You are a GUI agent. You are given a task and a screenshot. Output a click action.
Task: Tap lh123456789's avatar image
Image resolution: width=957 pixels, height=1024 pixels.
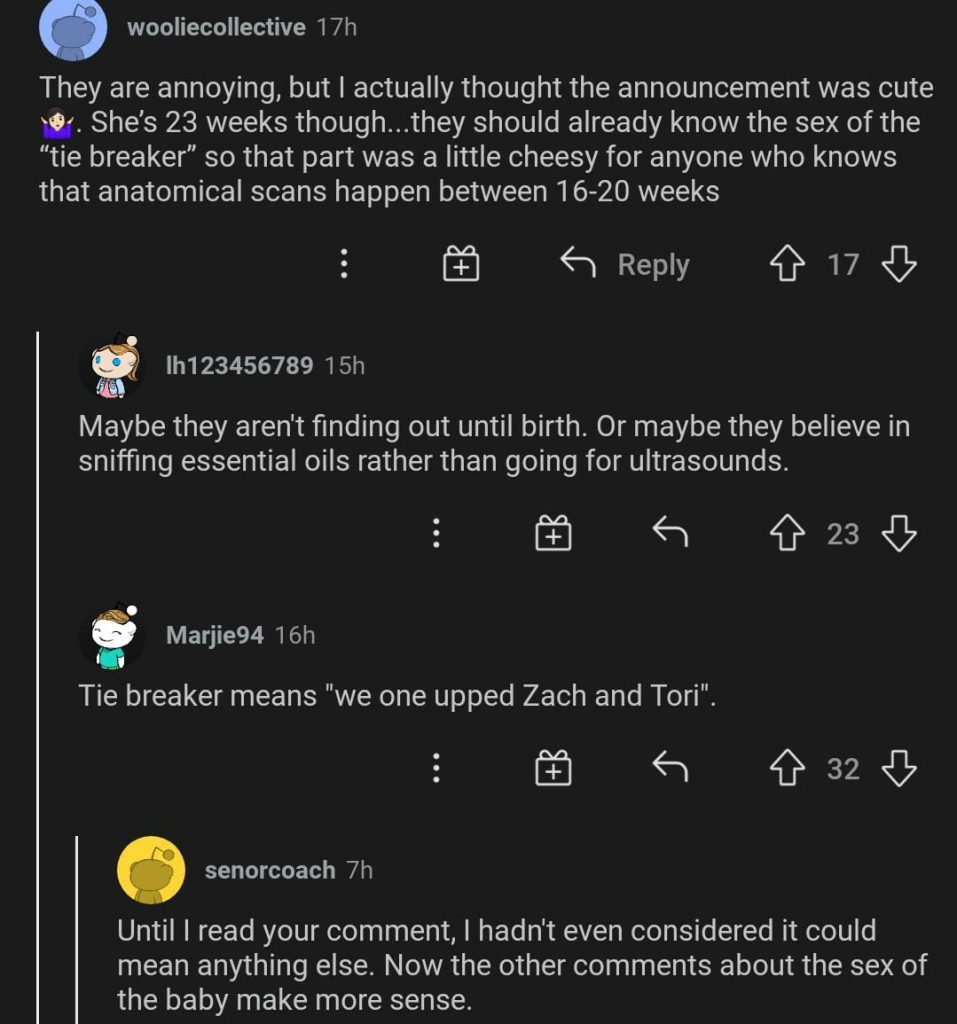(112, 366)
